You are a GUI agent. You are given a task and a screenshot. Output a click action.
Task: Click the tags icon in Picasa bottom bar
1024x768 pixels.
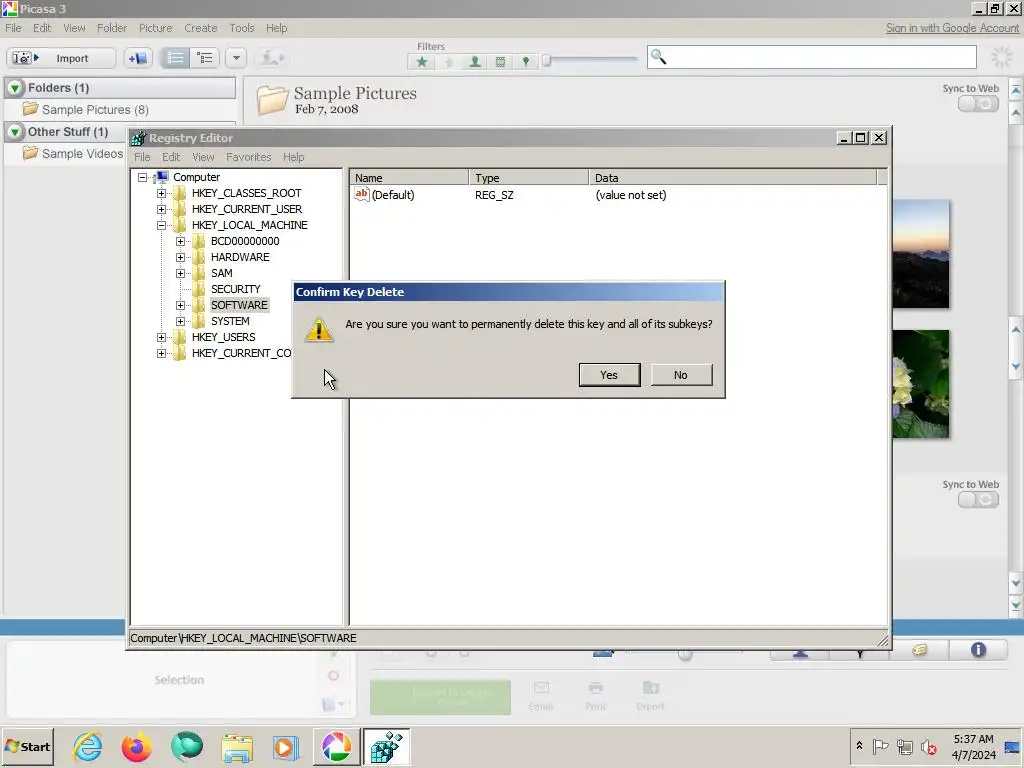click(x=920, y=650)
